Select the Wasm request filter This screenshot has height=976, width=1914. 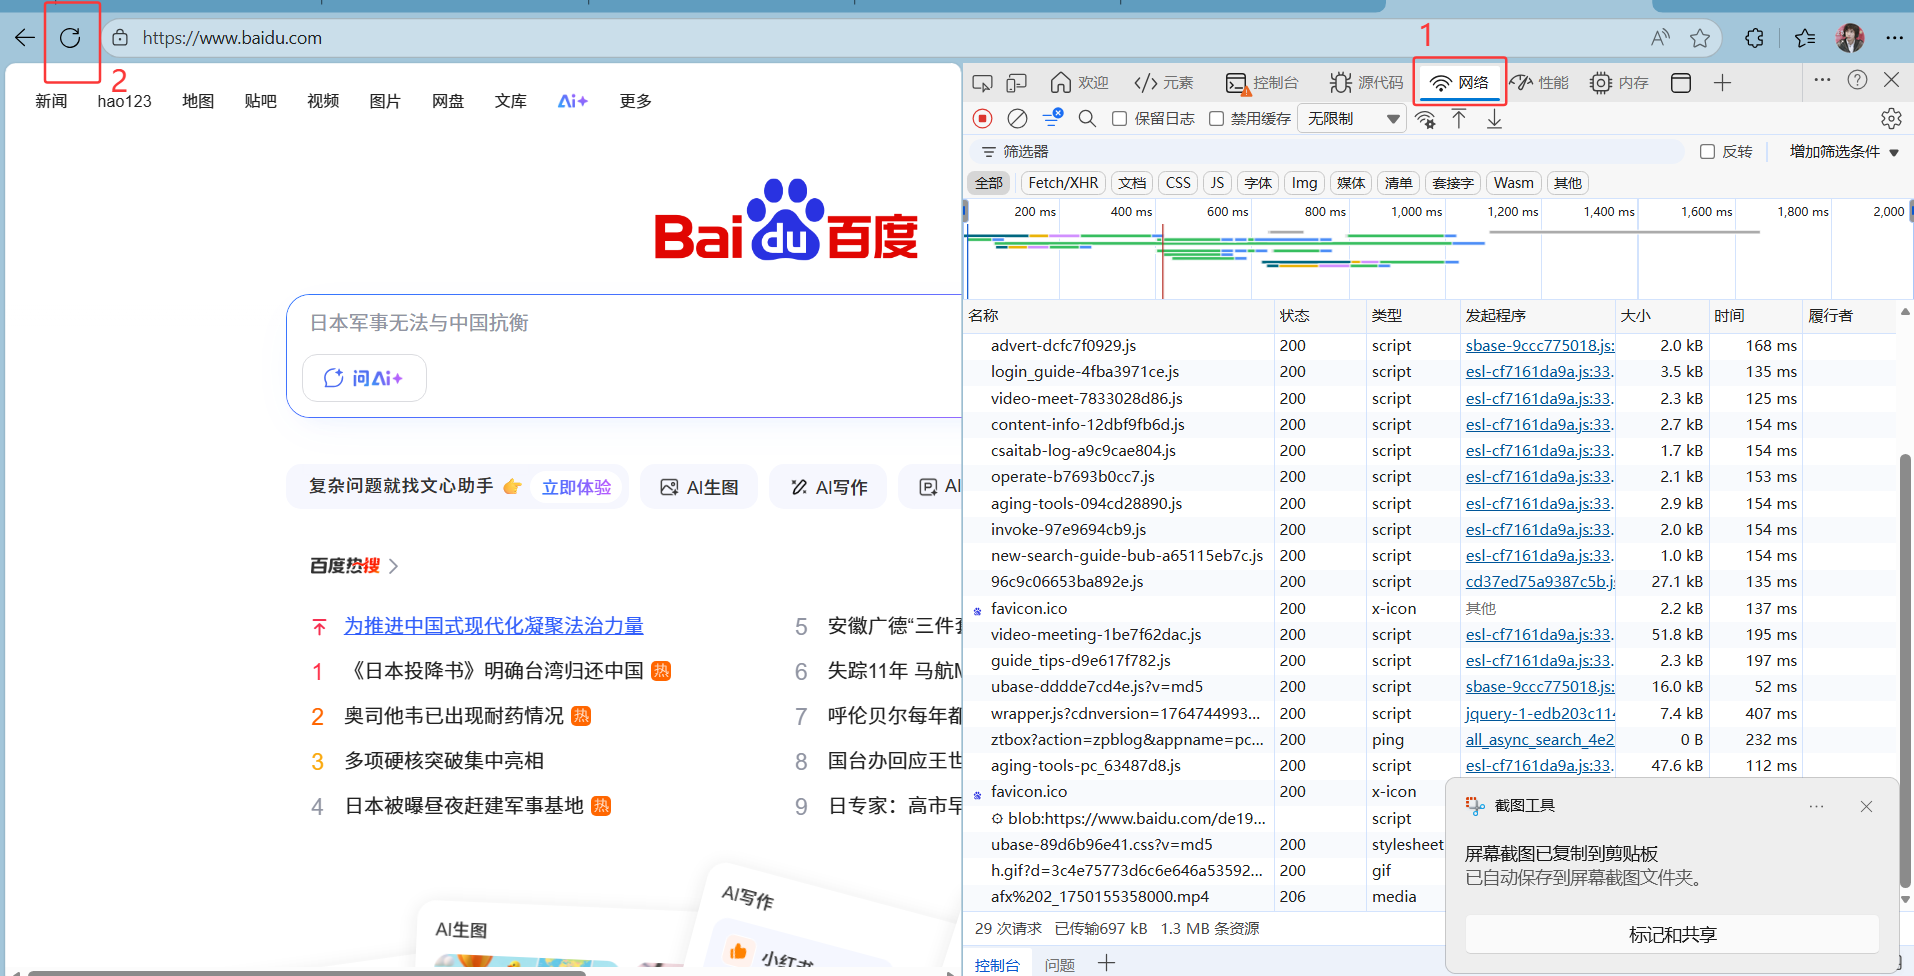[x=1513, y=183]
